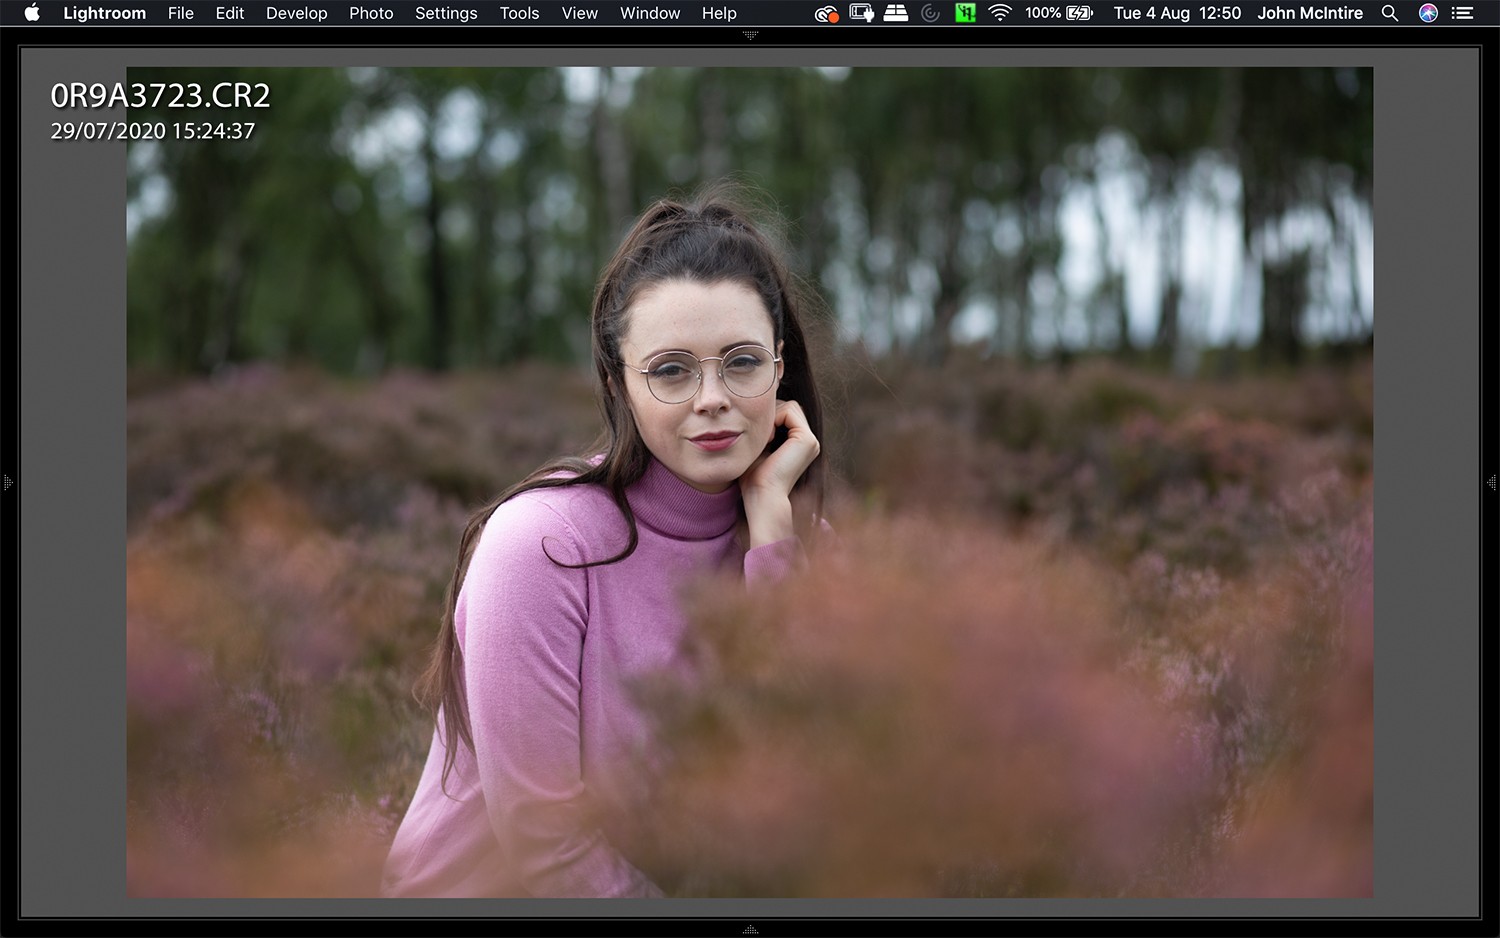Open the Wi-Fi status menu
Viewport: 1500px width, 938px height.
click(x=999, y=13)
